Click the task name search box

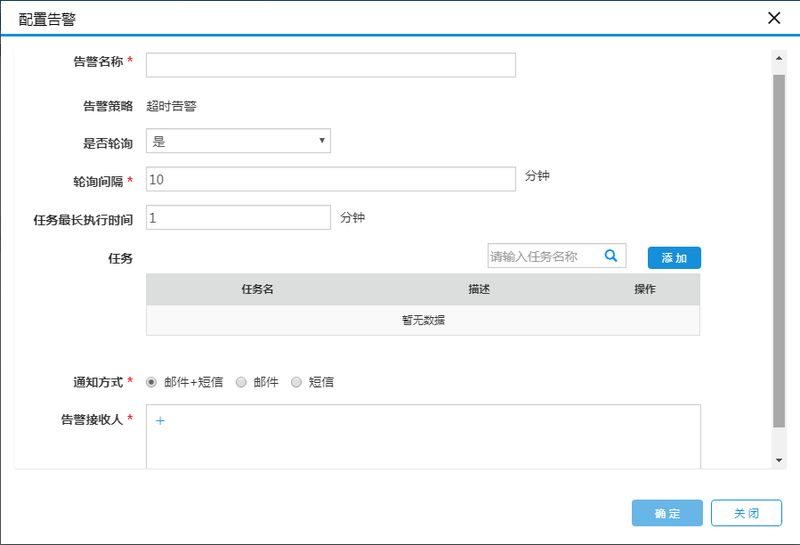543,257
